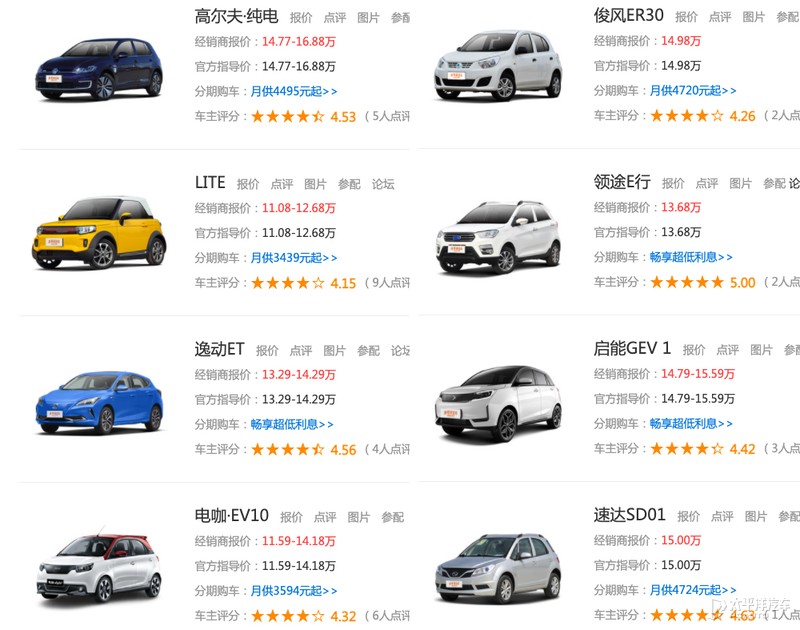Open the silver 速达SD01 car photo

coord(497,567)
